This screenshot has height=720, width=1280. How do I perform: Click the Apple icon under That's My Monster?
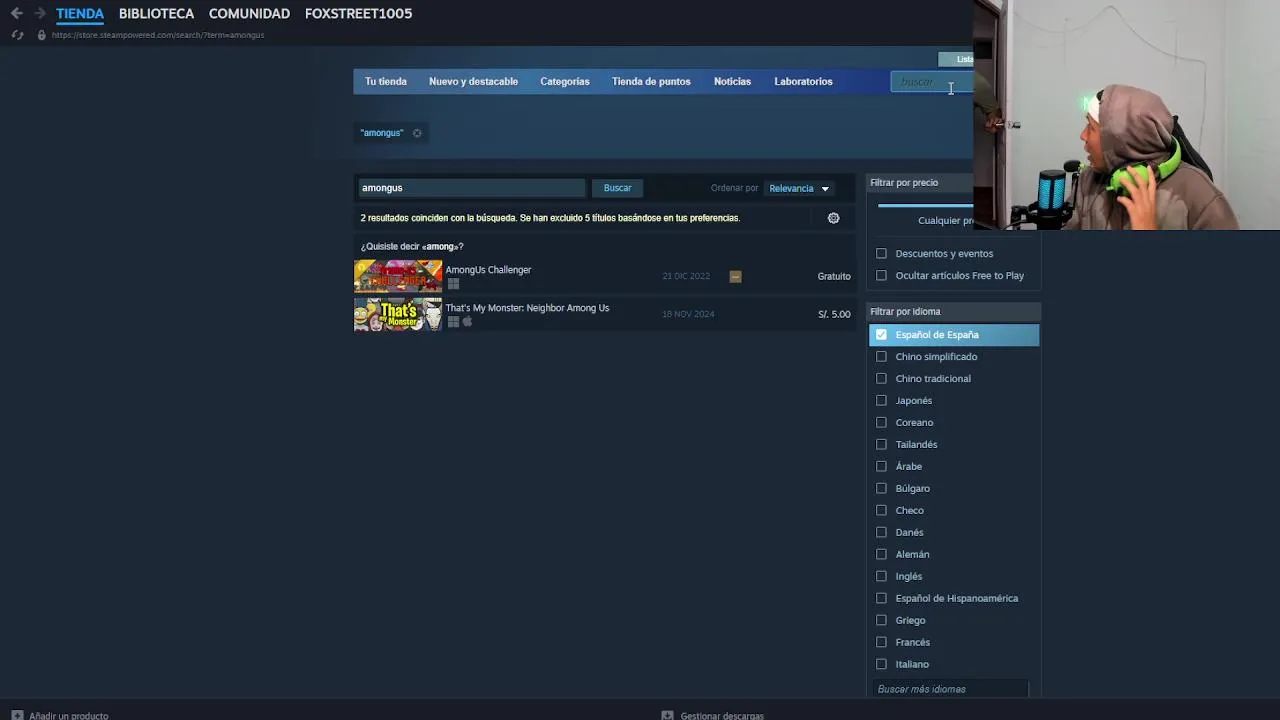467,322
